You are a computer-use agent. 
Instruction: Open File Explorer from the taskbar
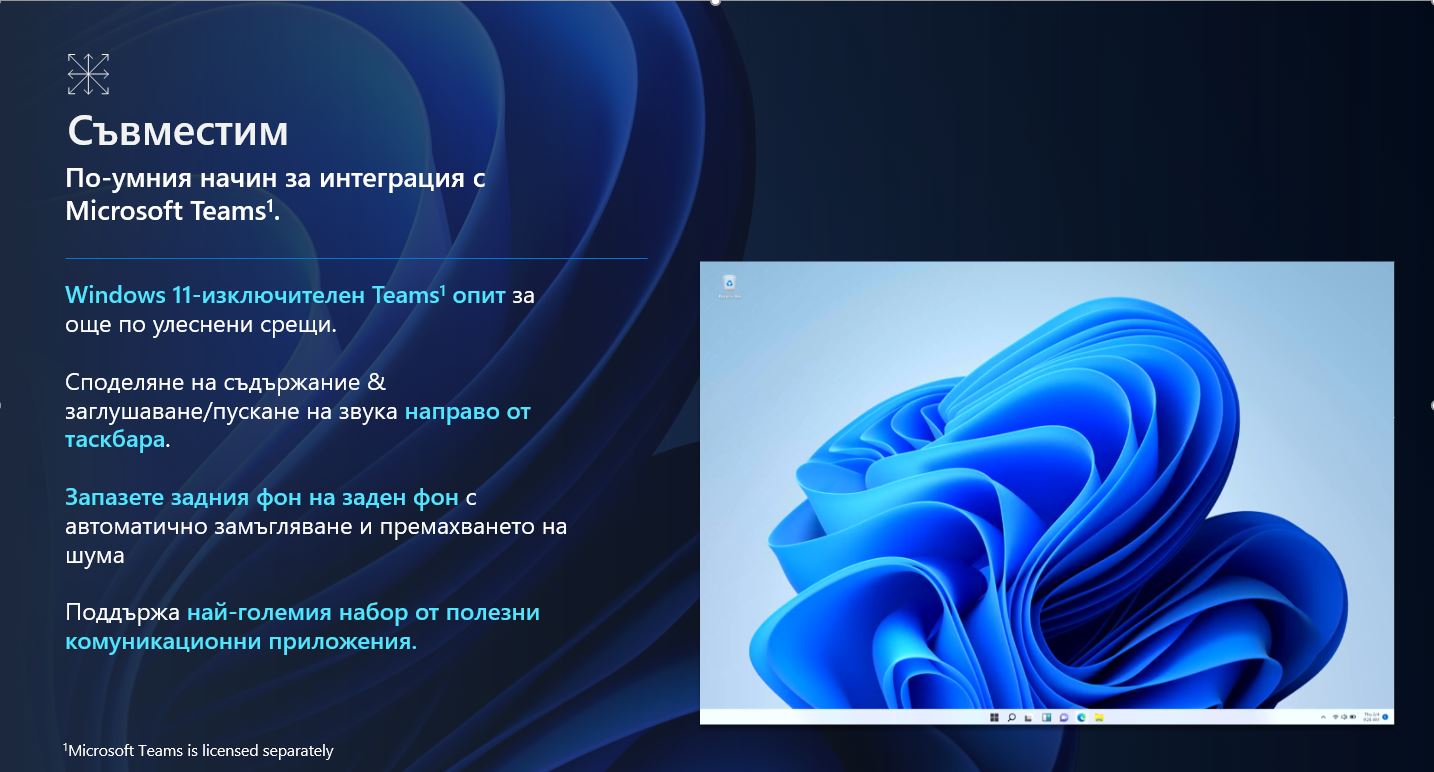(x=1099, y=718)
